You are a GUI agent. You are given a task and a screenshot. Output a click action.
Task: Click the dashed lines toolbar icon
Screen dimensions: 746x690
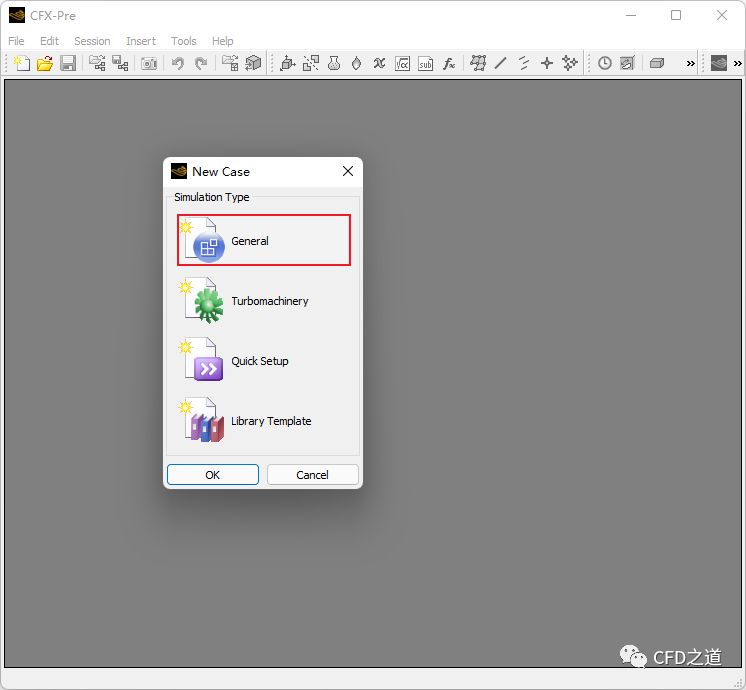(x=524, y=63)
